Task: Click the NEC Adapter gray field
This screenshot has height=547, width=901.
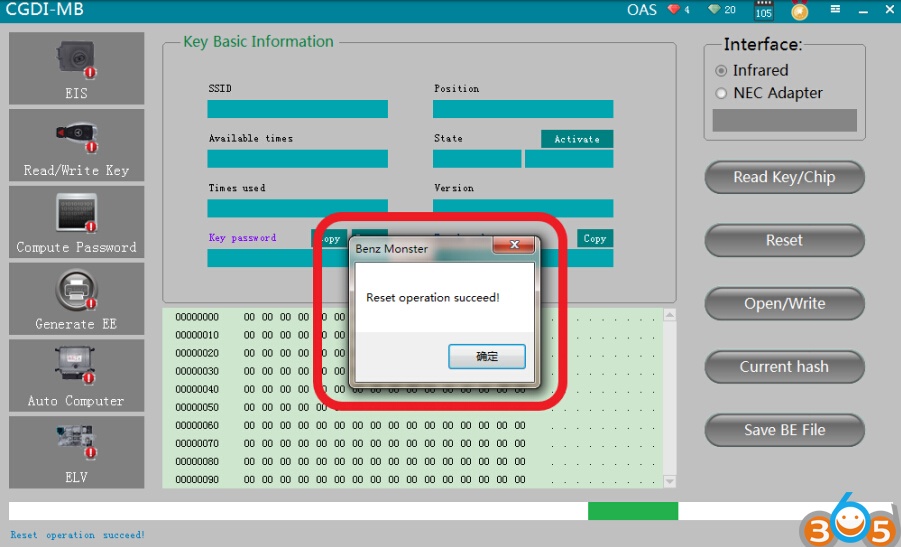Action: pos(784,121)
